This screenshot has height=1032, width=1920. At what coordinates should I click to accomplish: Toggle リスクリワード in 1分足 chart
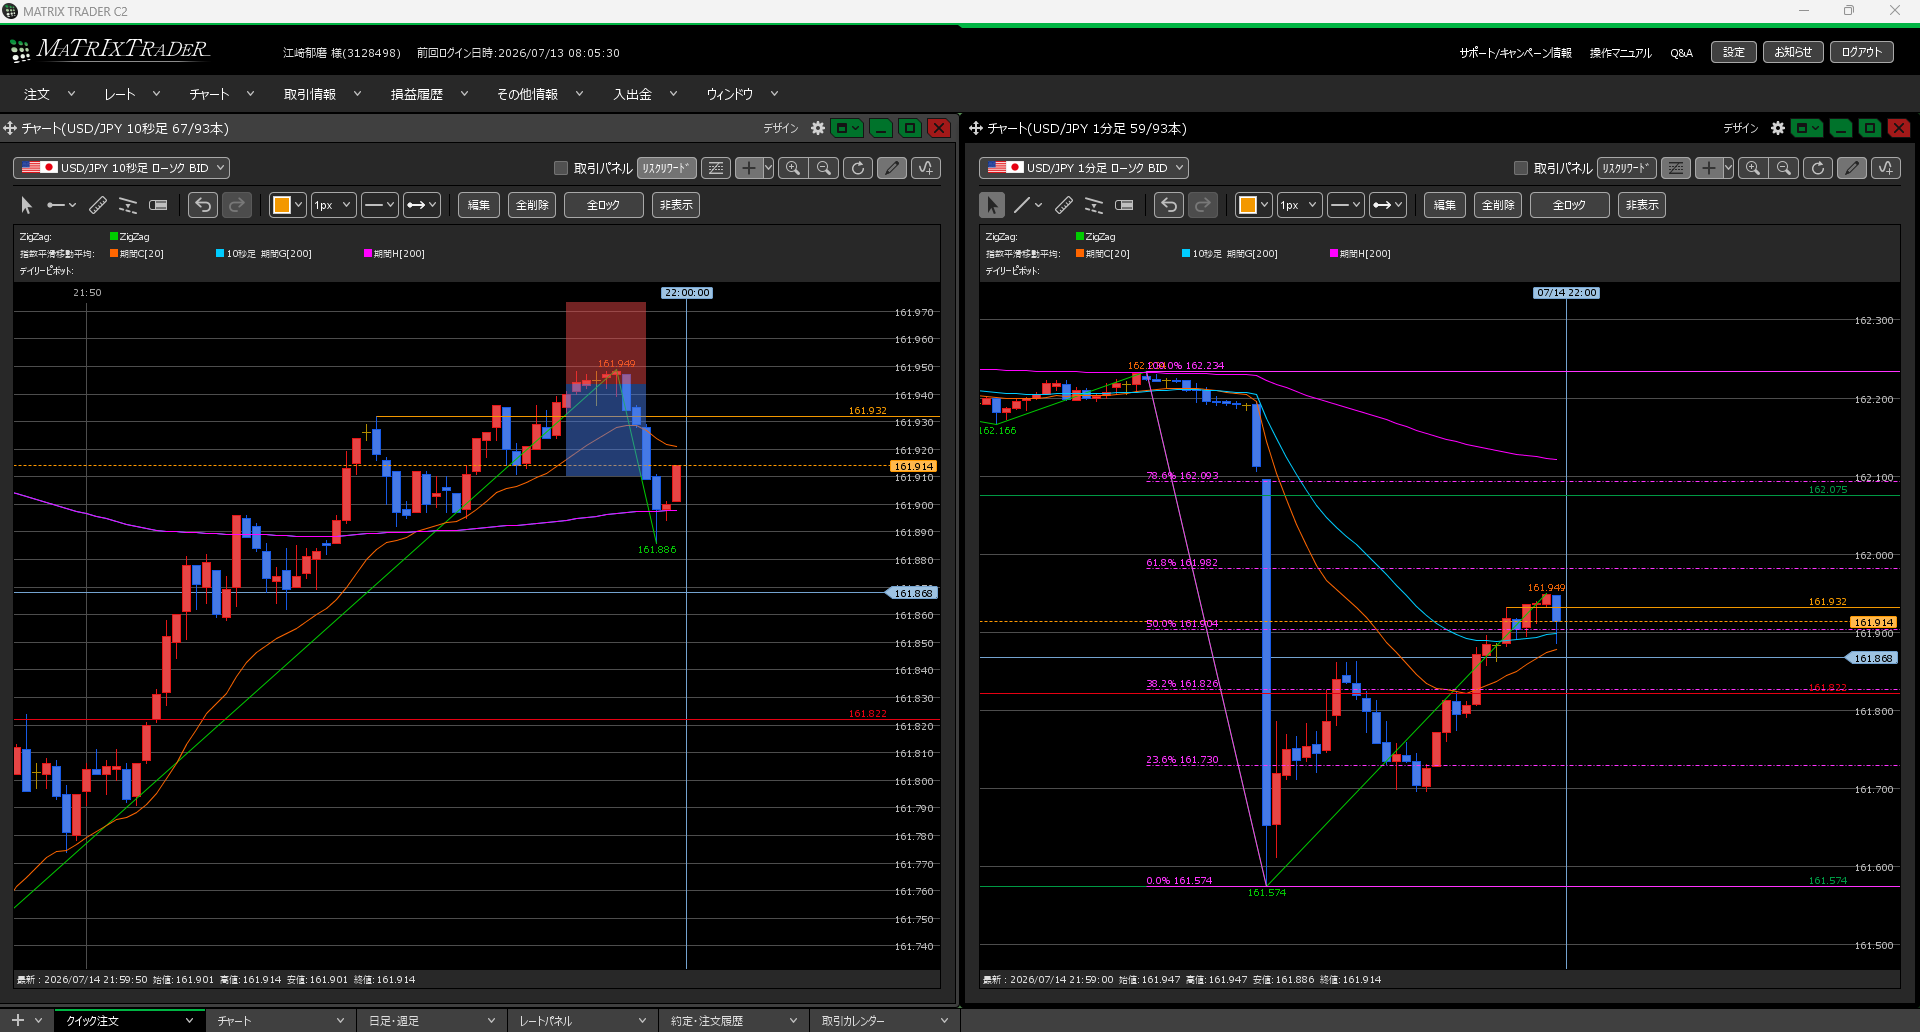tap(1626, 168)
